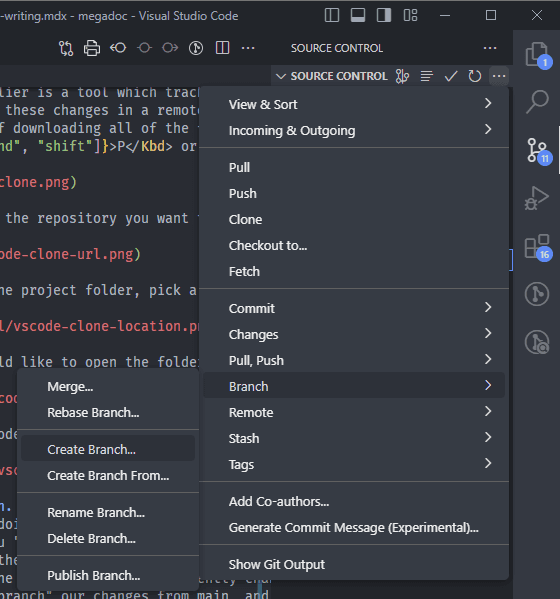Select Create Branch From... in submenu
The image size is (560, 599).
click(108, 475)
